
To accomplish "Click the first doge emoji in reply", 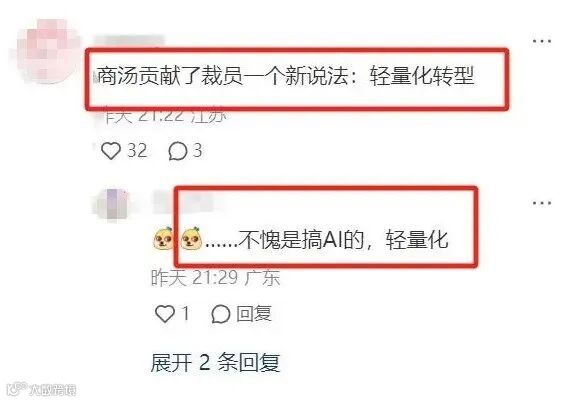I will [163, 238].
